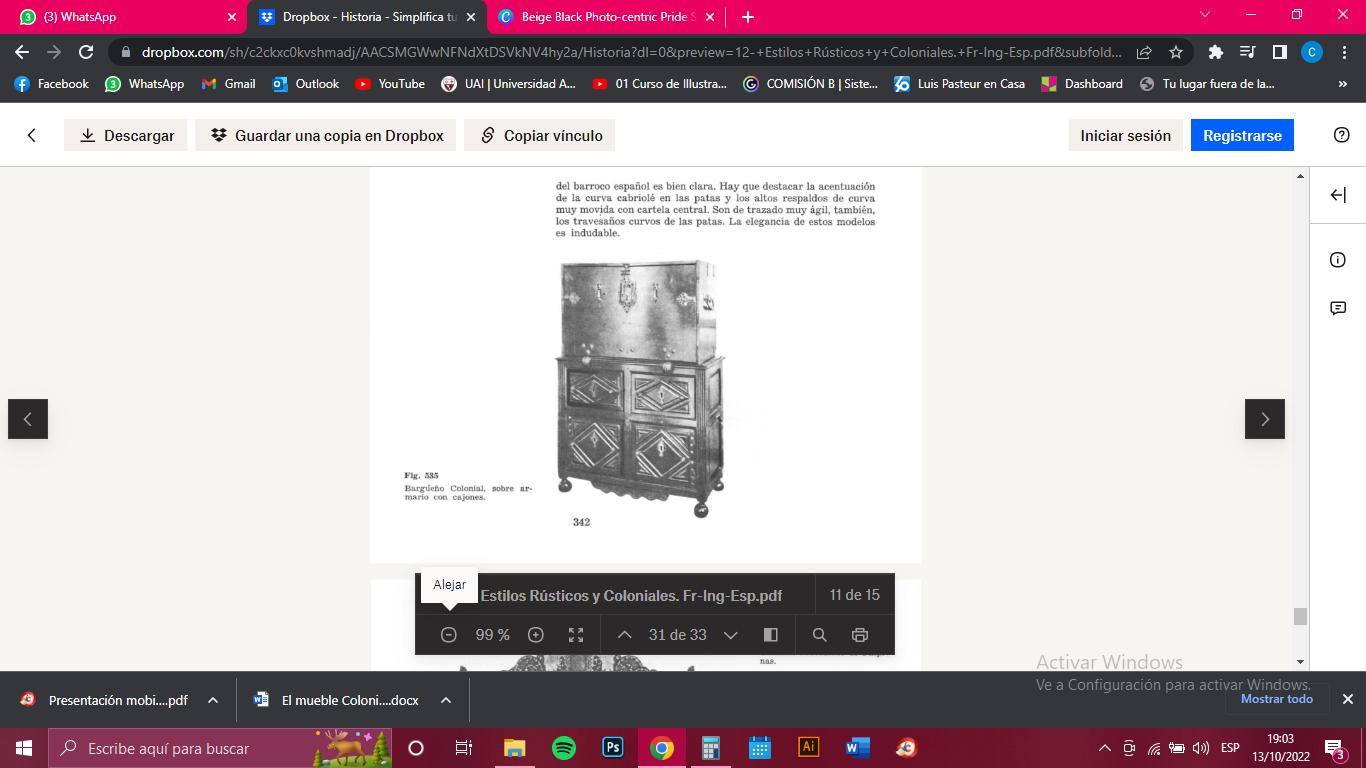Click the Registrarse button

pos(1242,135)
